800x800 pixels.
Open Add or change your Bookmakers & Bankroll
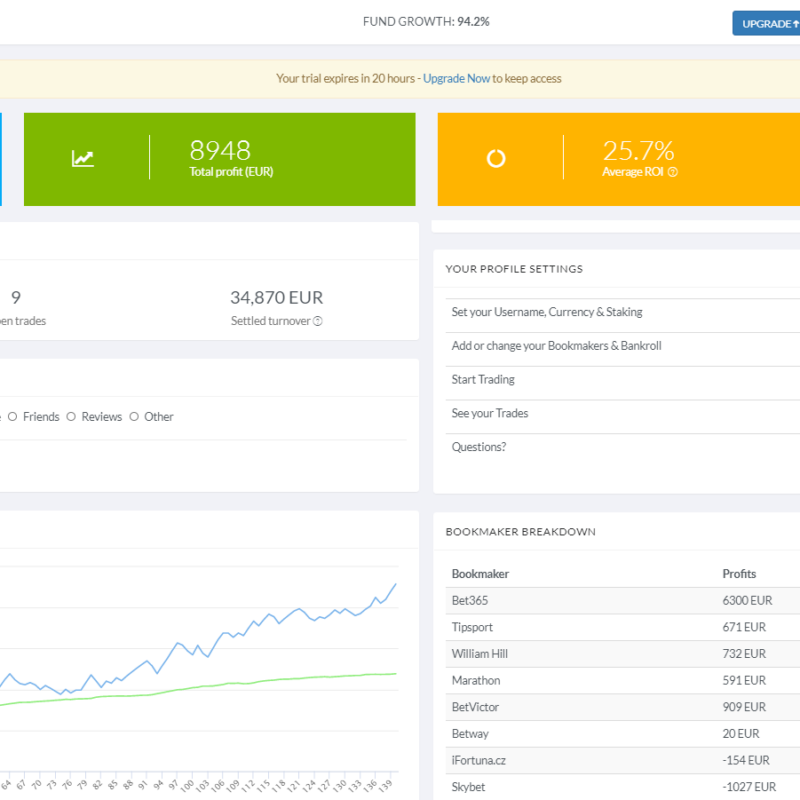click(x=556, y=346)
